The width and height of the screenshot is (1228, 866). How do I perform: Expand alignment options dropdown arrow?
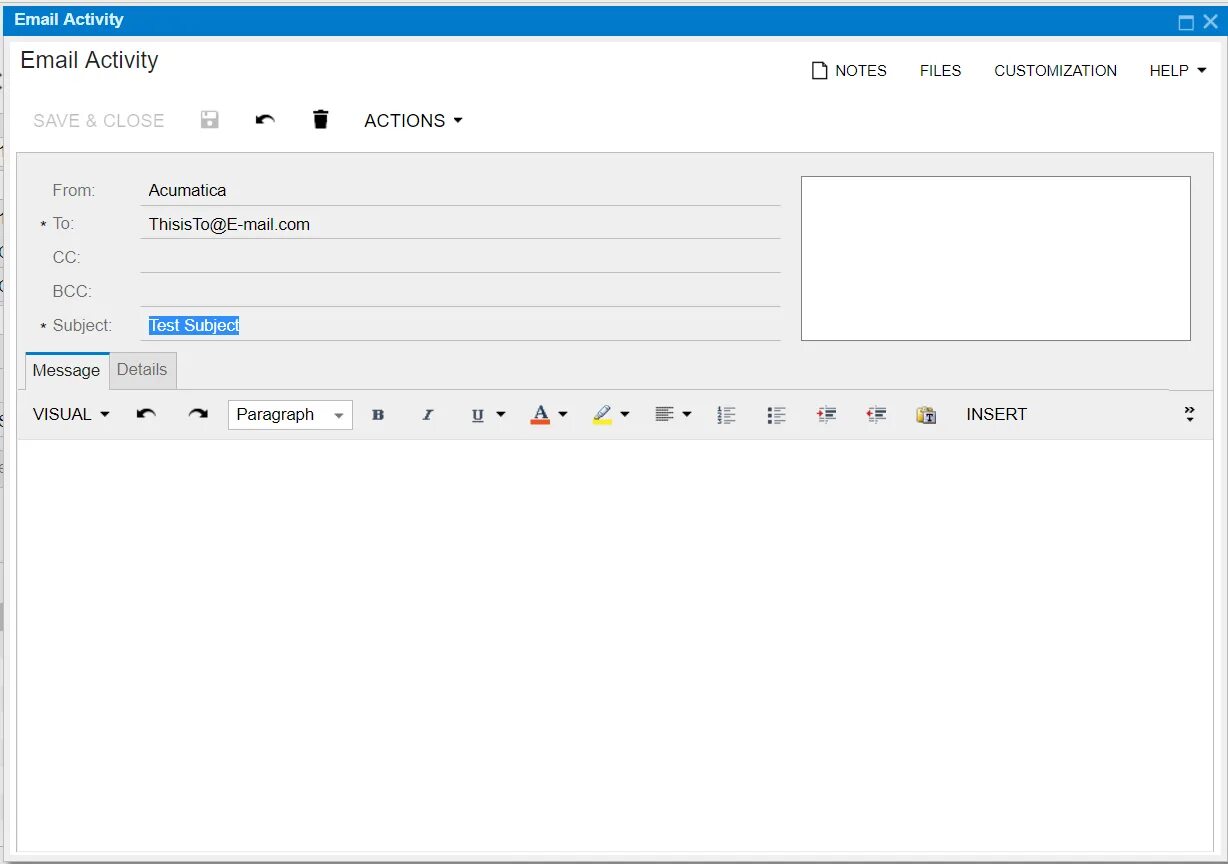point(687,414)
